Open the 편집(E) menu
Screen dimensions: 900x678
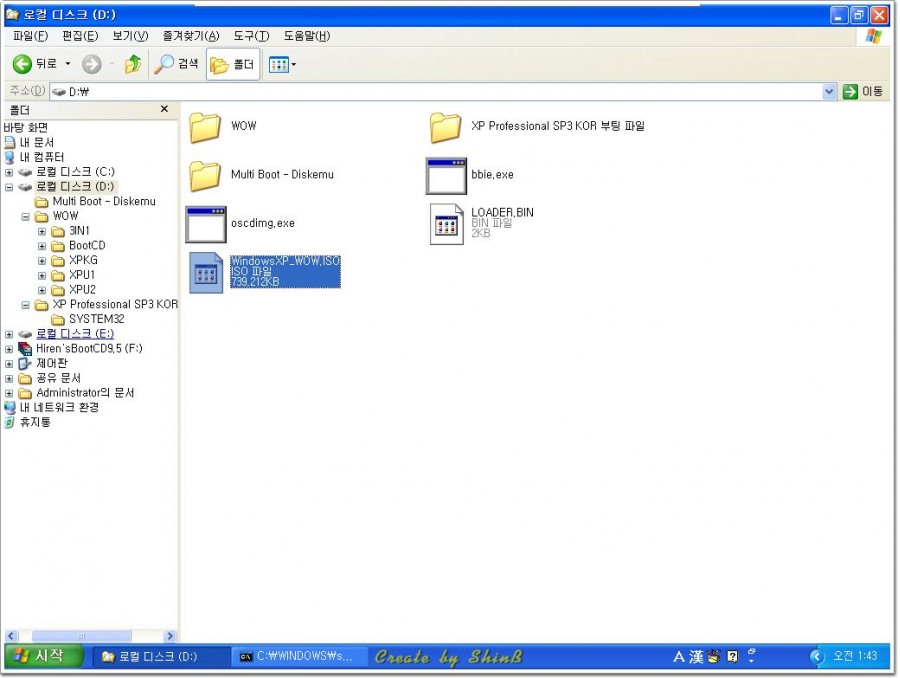(80, 36)
